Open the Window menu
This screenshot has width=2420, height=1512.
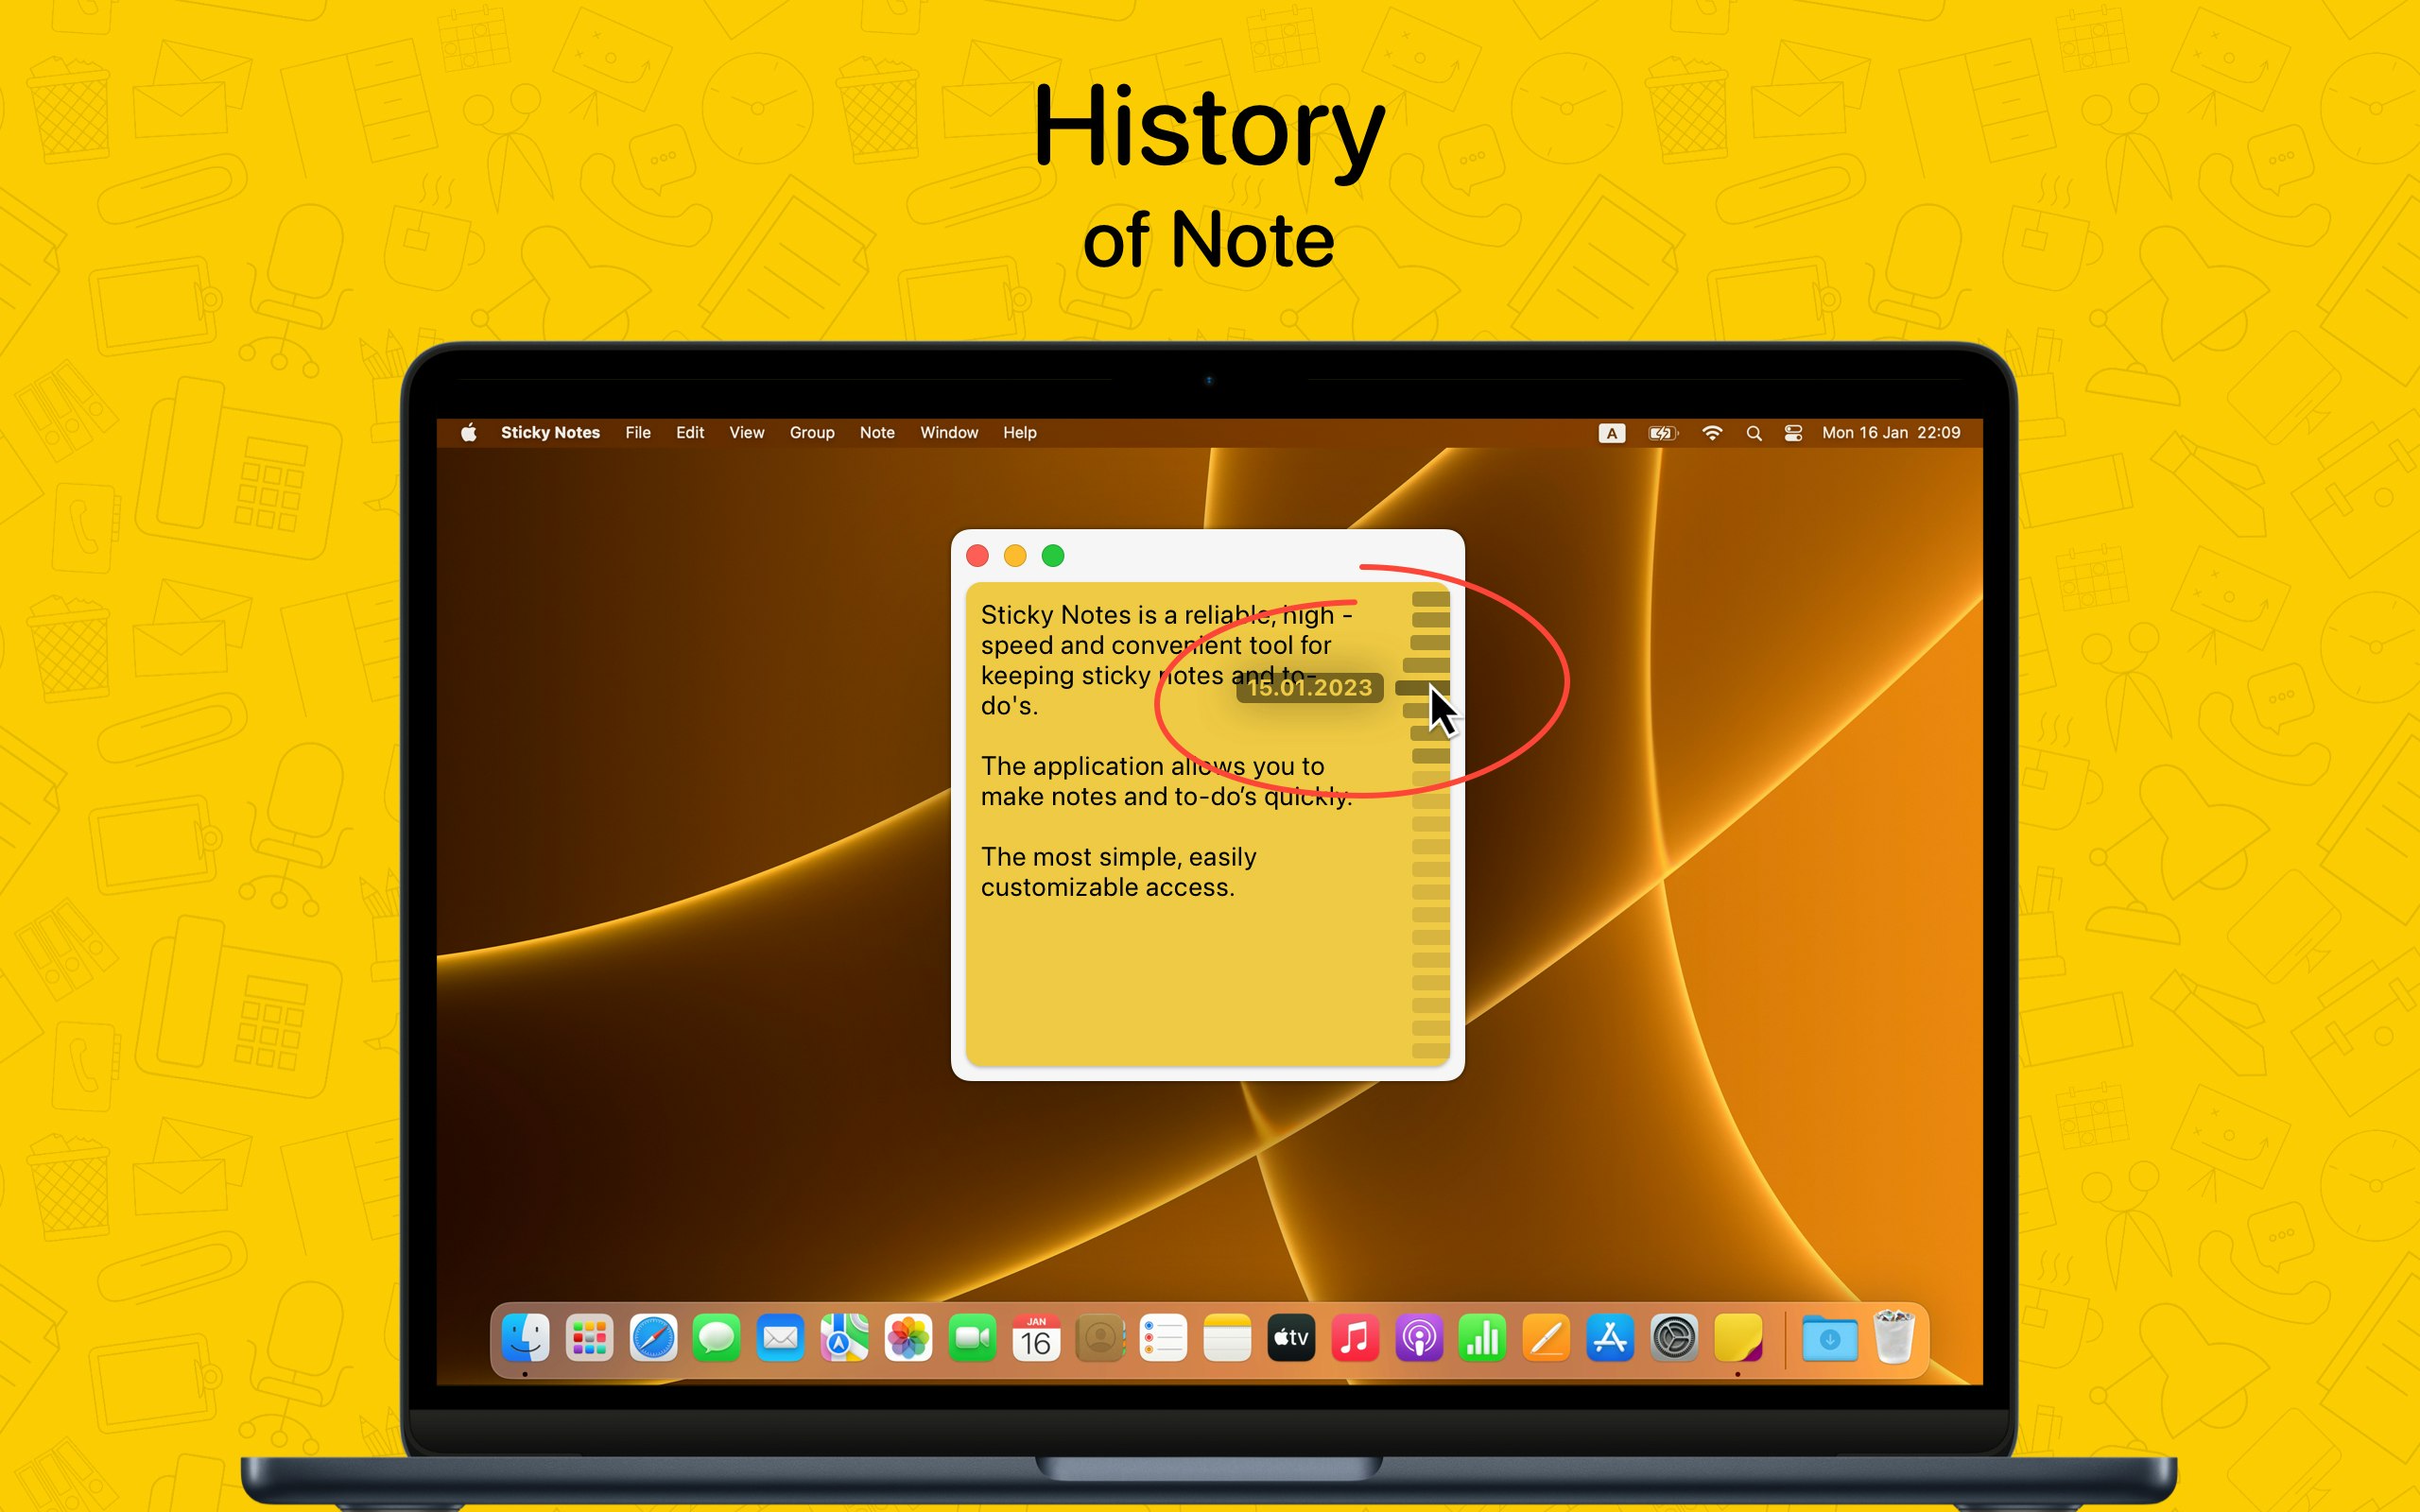(x=948, y=432)
